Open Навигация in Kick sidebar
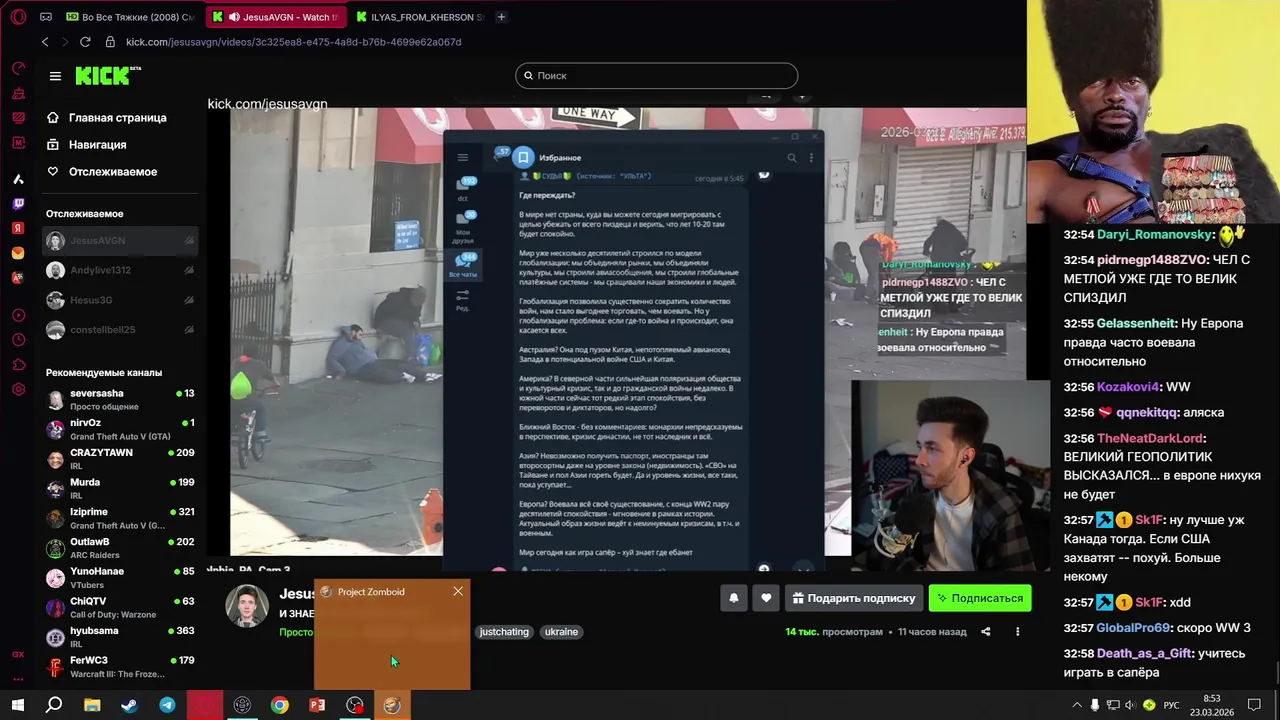 point(87,145)
